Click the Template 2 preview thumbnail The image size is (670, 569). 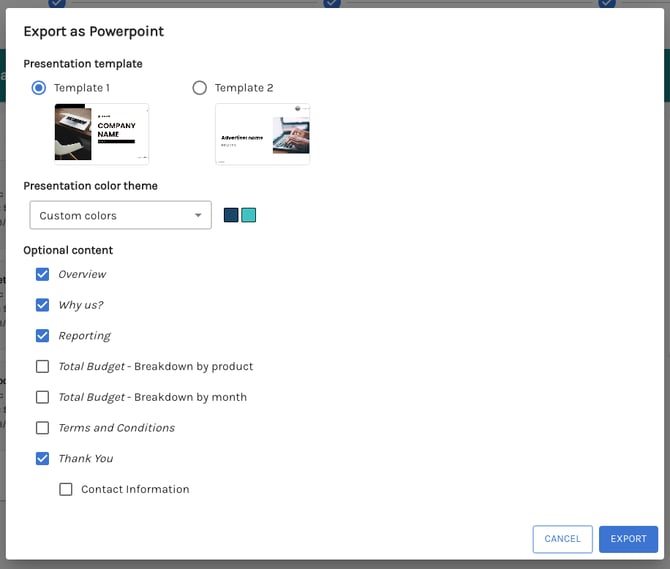coord(262,133)
